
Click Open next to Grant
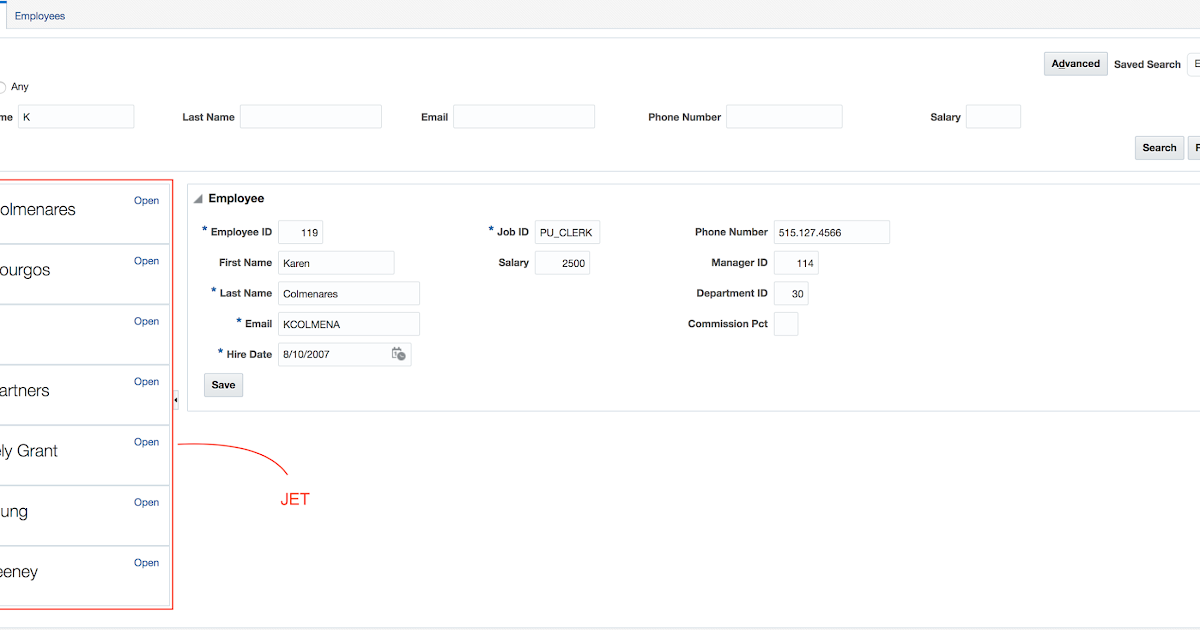click(146, 441)
